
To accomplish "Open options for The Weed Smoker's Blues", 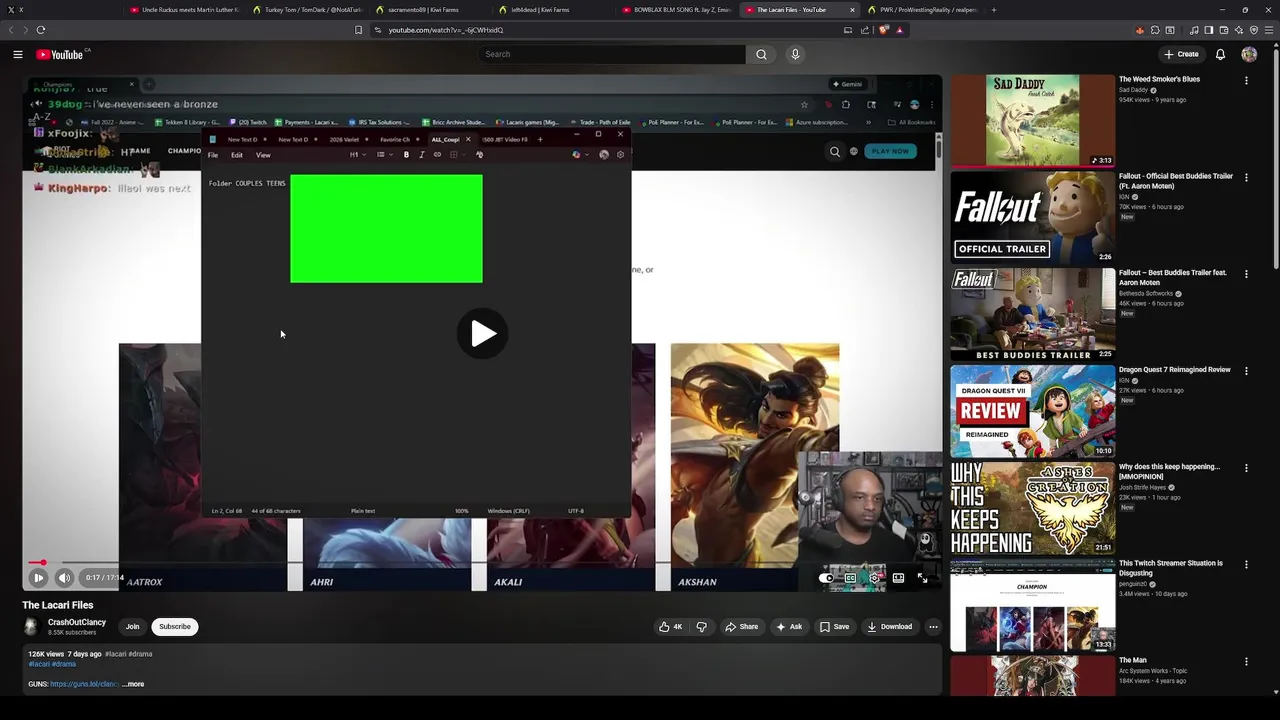I will [x=1246, y=80].
